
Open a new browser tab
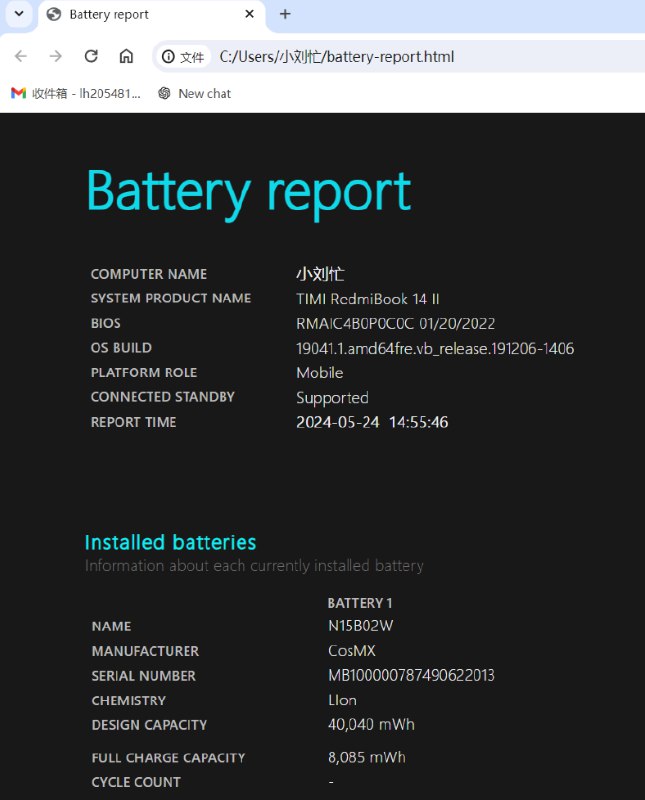(x=285, y=14)
